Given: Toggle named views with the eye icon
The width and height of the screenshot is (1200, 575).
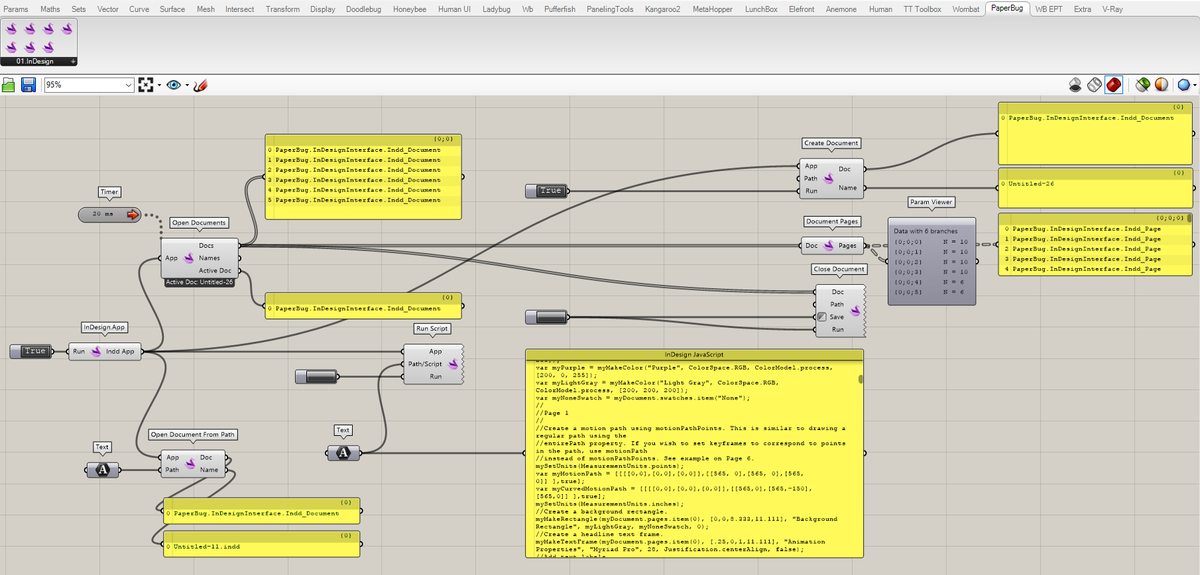Looking at the screenshot, I should pyautogui.click(x=174, y=86).
